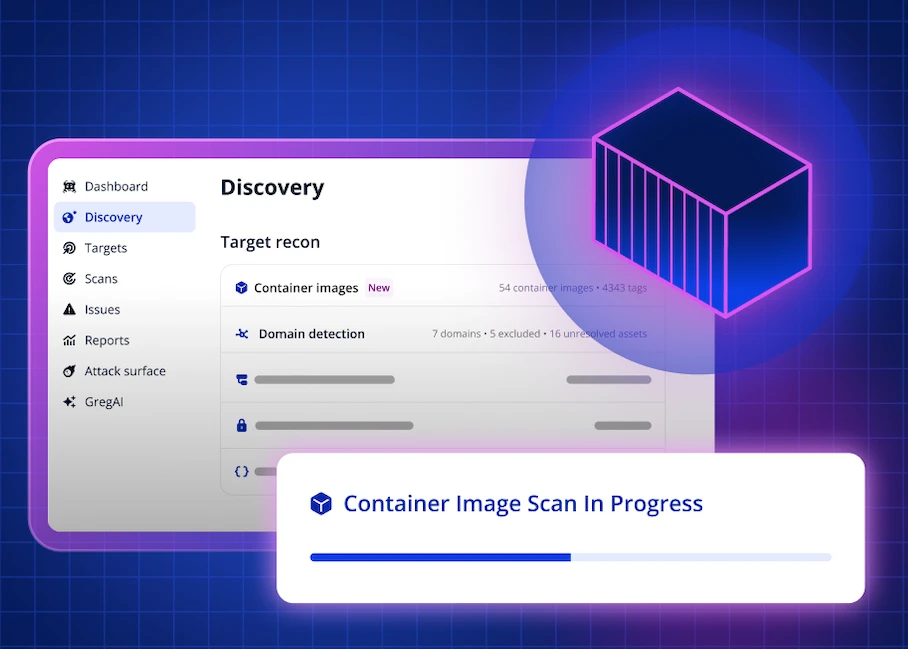
Task: Click the Dashboard crown icon in sidebar
Action: (70, 186)
